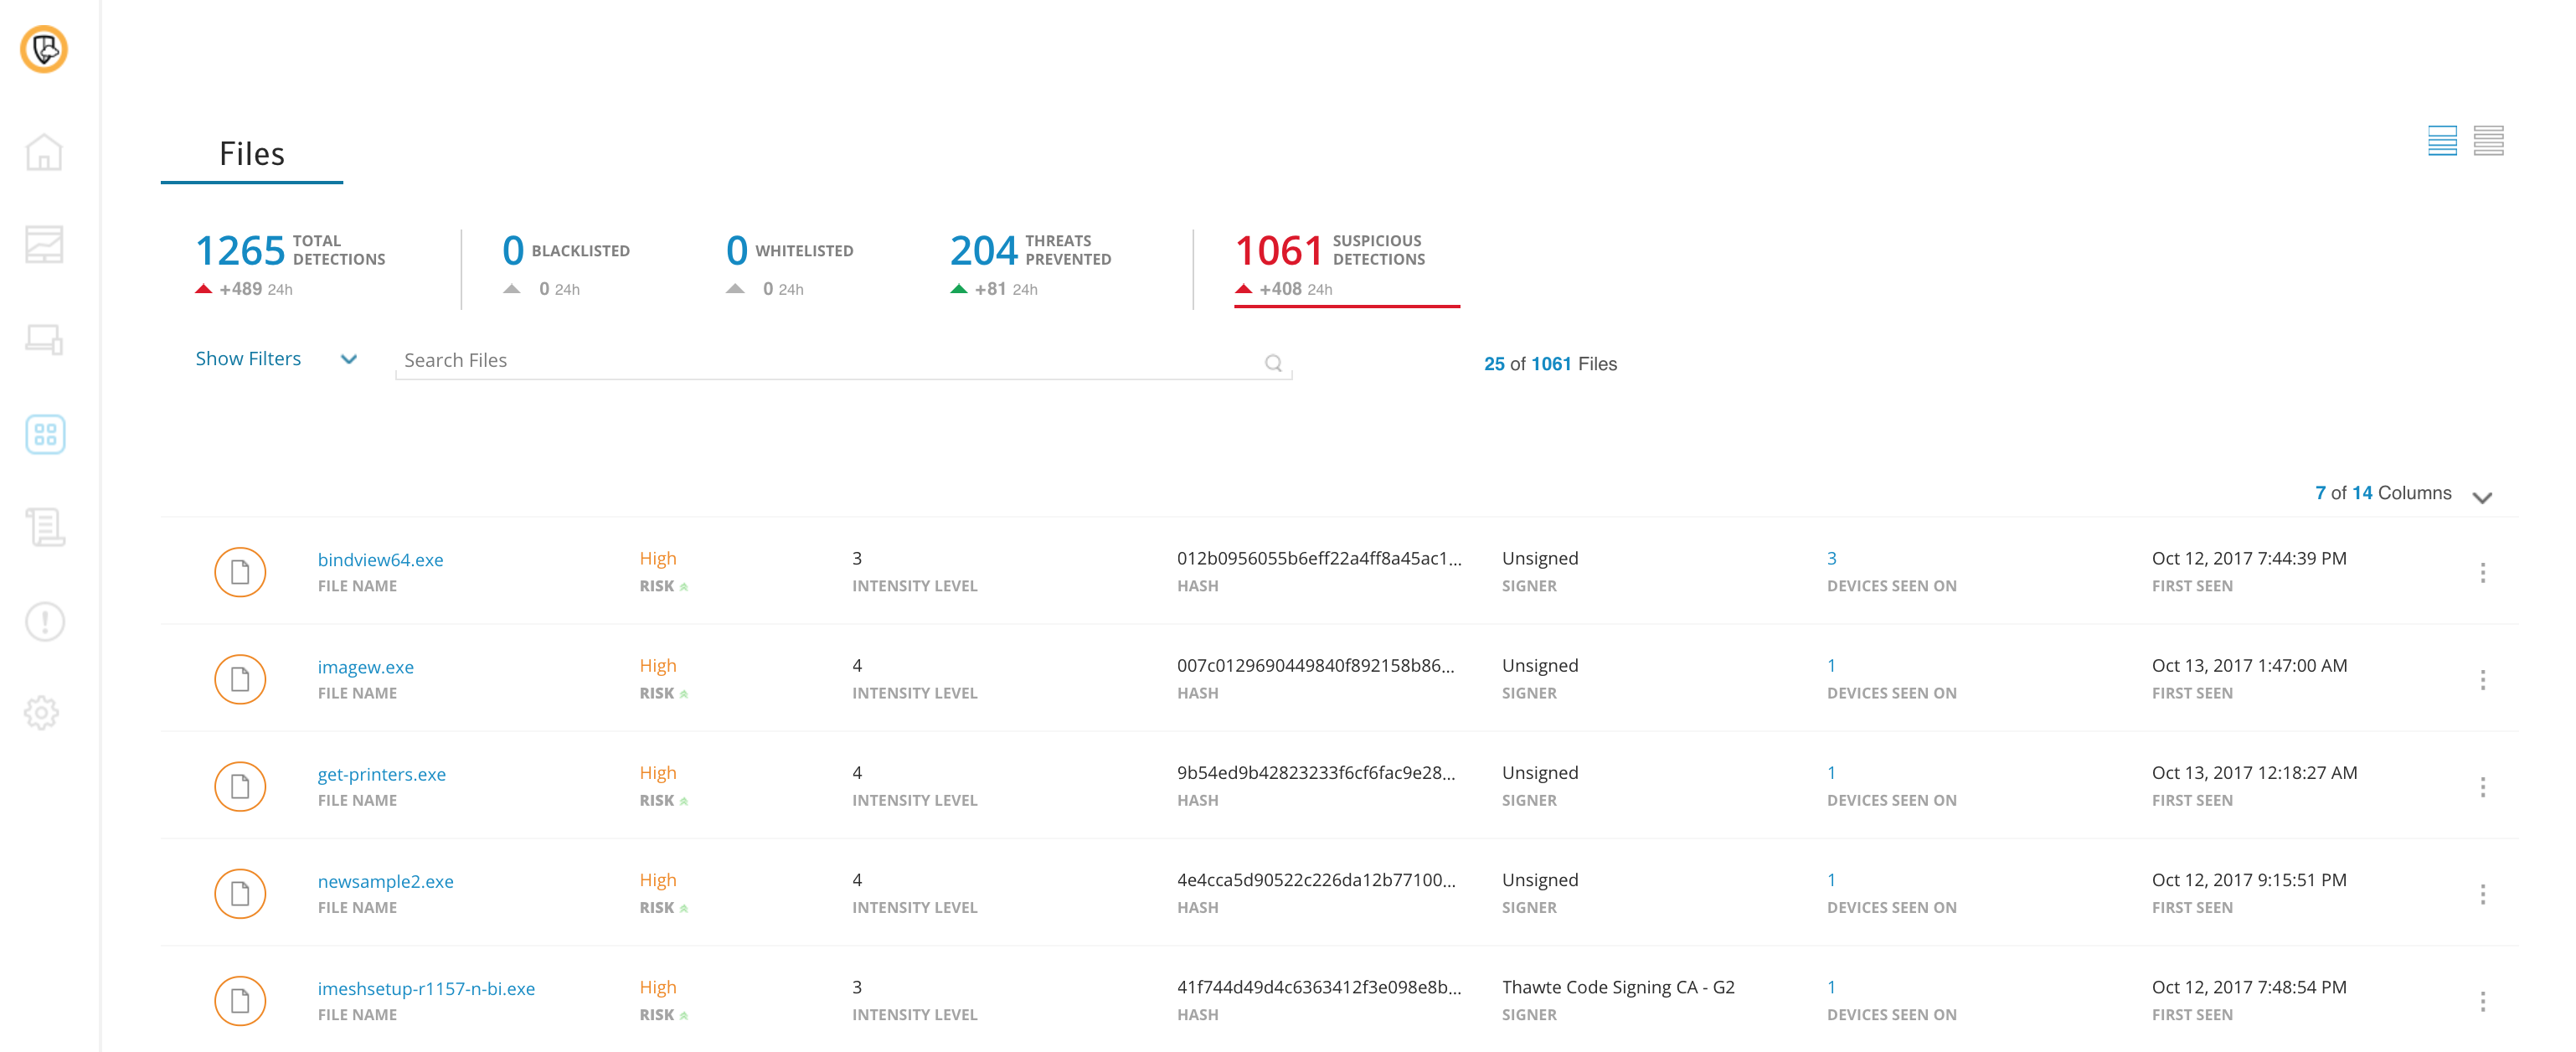Viewport: 2576px width, 1052px height.
Task: Expand the Show Filters dropdown
Action: 275,359
